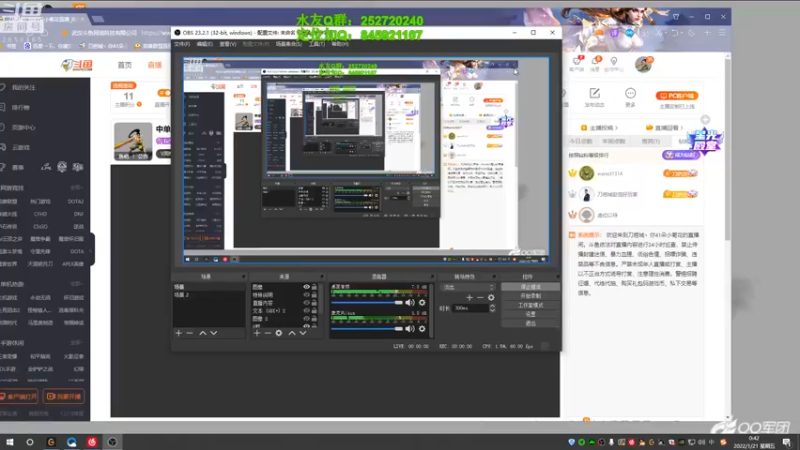This screenshot has width=800, height=450.
Task: Open source properties gear in Sources panel
Action: pos(279,333)
